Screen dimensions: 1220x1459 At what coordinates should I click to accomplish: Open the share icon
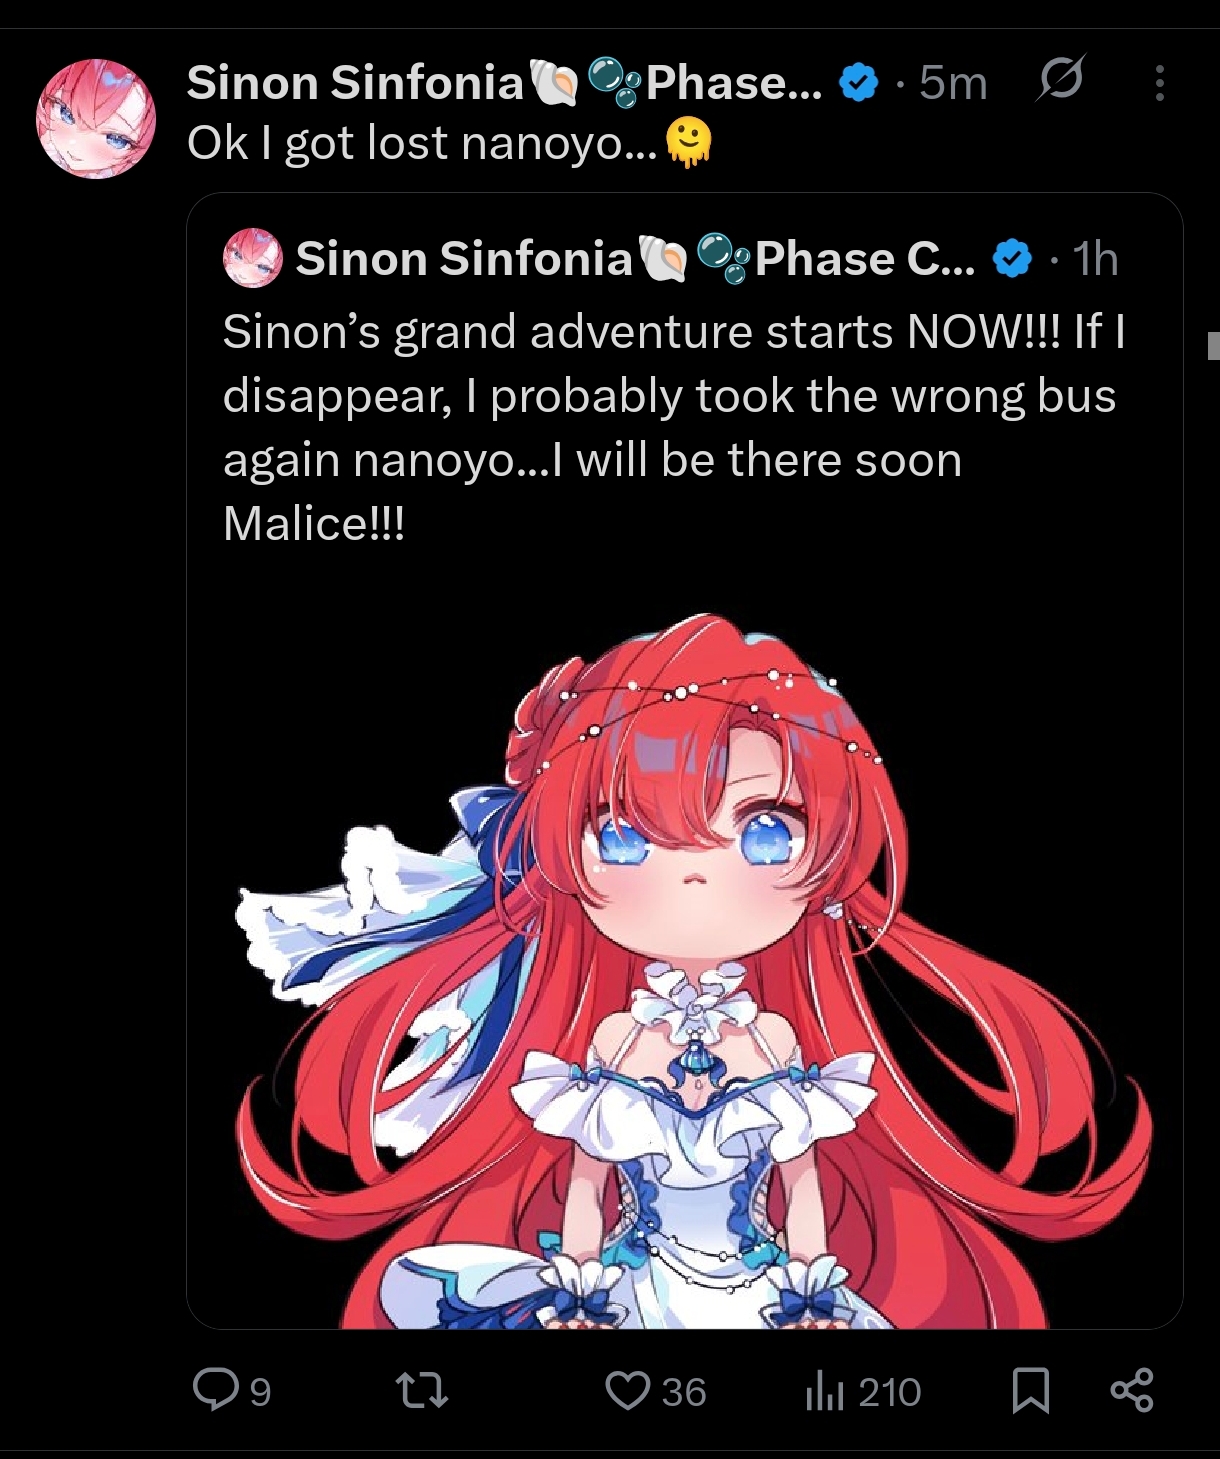[x=1132, y=1390]
